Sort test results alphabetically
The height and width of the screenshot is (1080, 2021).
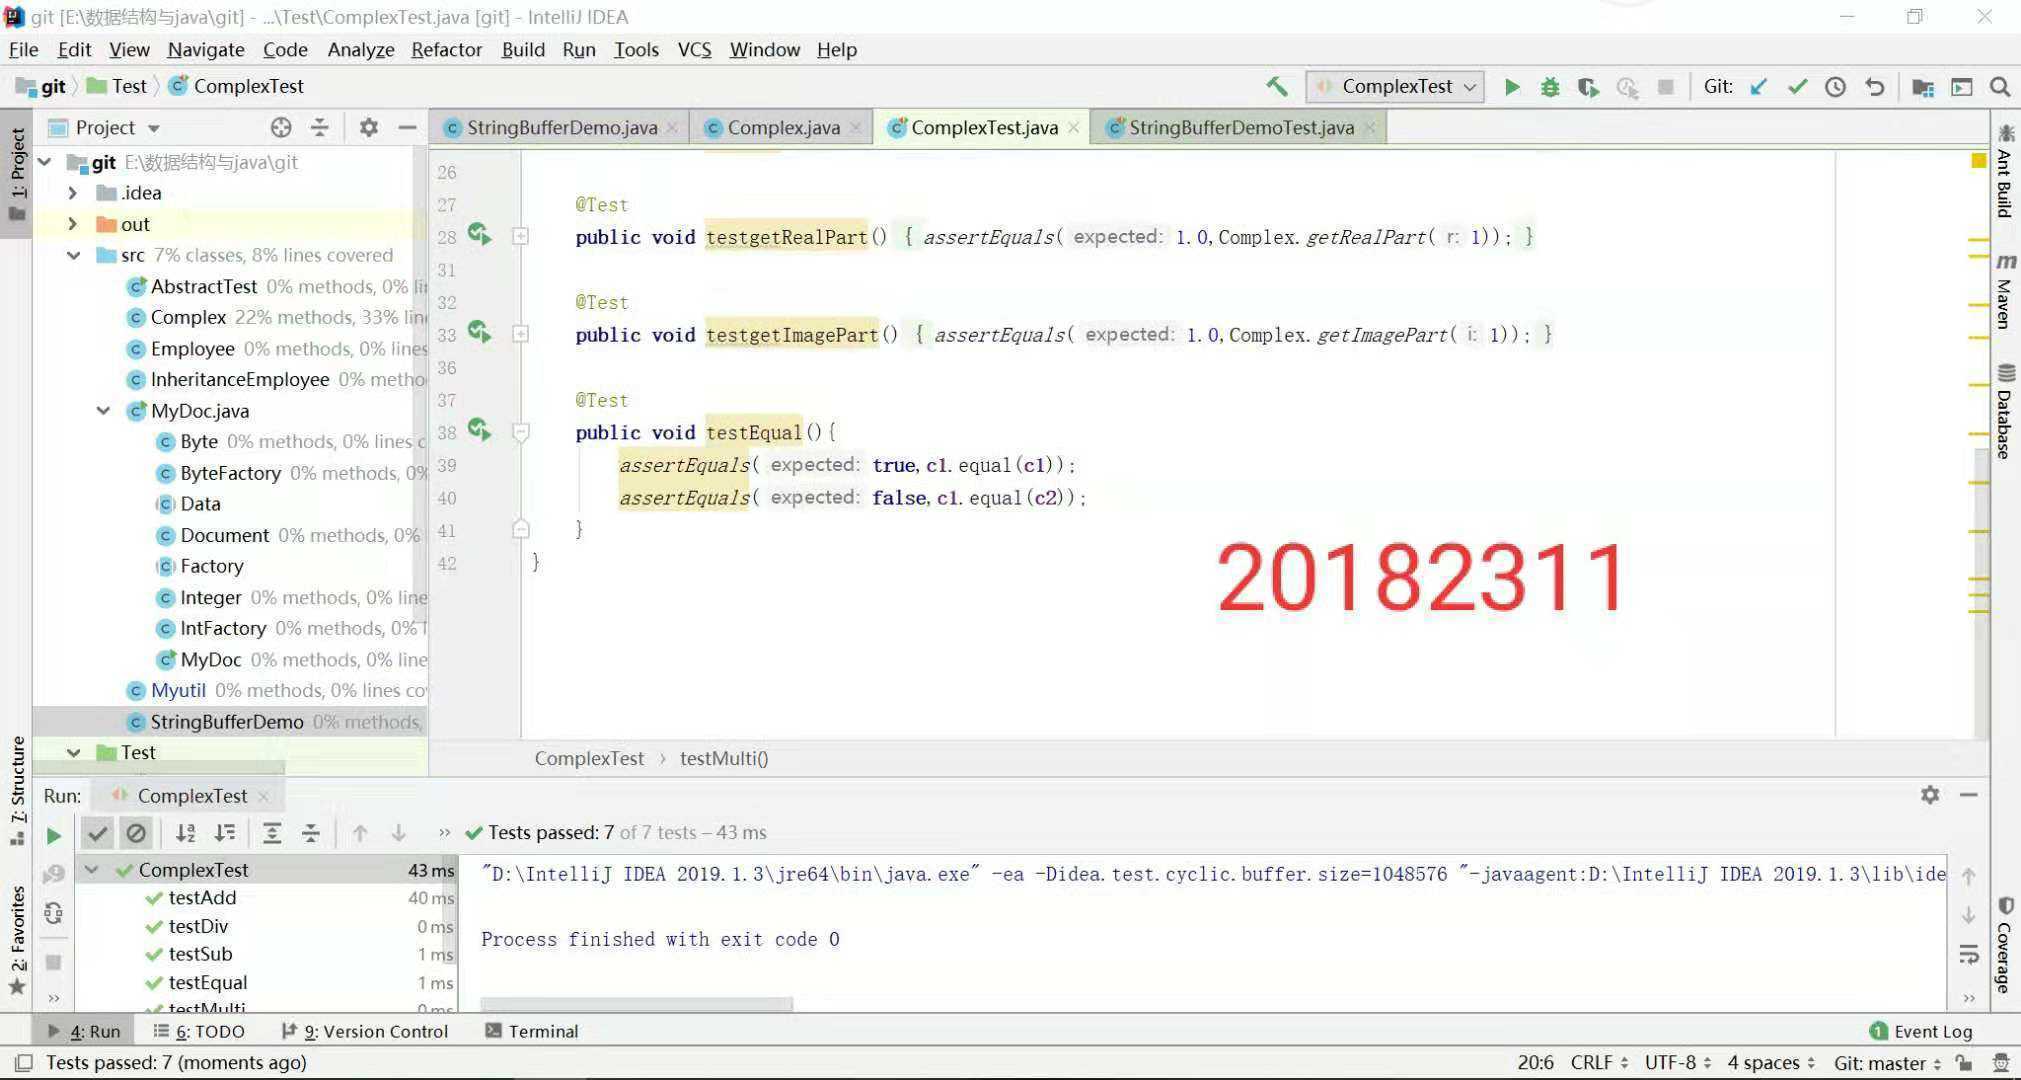[x=186, y=833]
